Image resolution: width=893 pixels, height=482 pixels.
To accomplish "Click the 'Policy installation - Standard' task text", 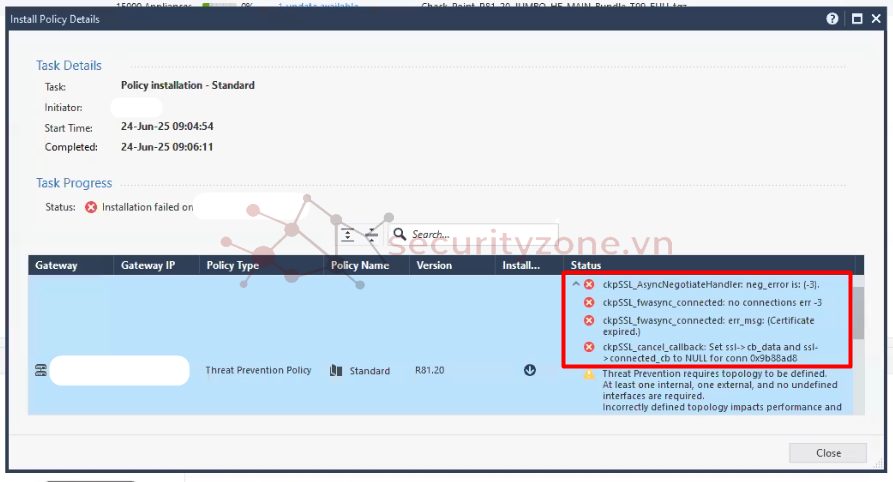I will (x=187, y=85).
